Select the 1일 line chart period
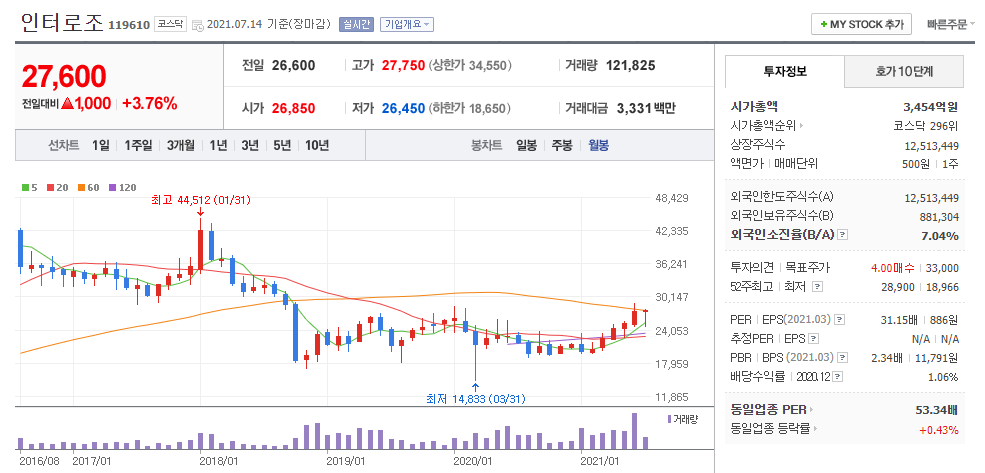Viewport: 985px width, 473px height. click(101, 146)
